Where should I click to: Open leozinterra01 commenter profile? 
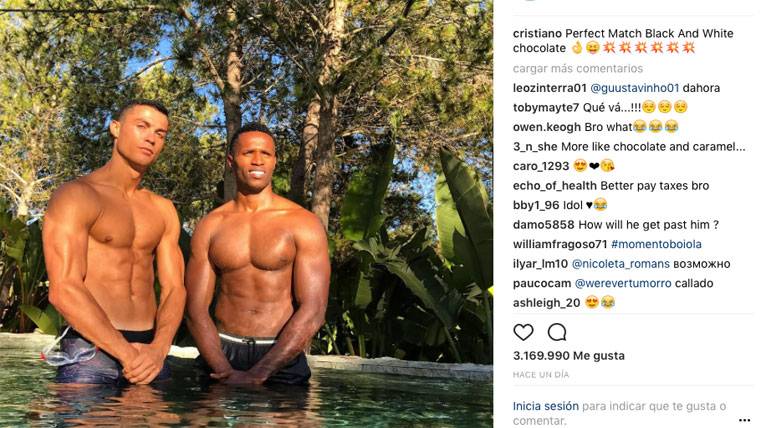click(x=550, y=88)
